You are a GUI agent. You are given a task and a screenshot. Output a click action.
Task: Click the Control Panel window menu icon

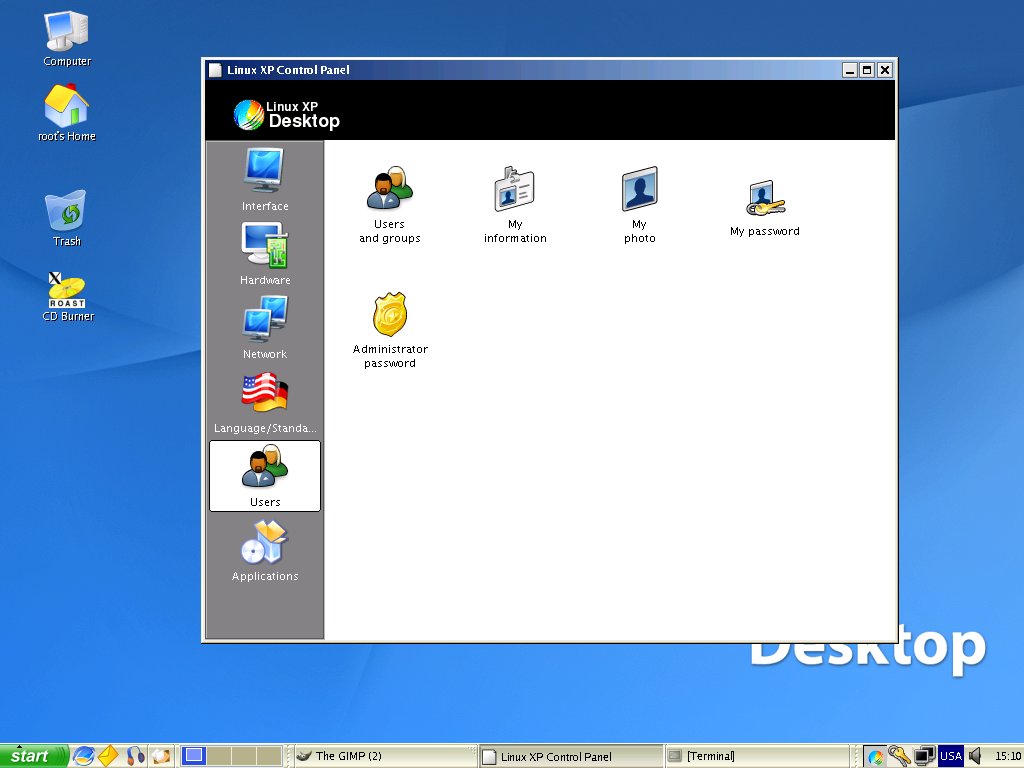[x=215, y=70]
